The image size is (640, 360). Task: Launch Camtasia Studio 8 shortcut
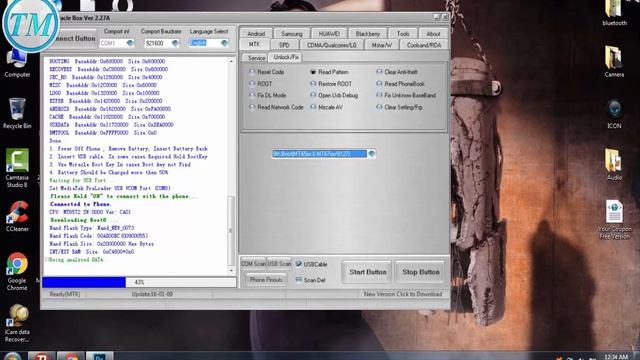tap(17, 167)
